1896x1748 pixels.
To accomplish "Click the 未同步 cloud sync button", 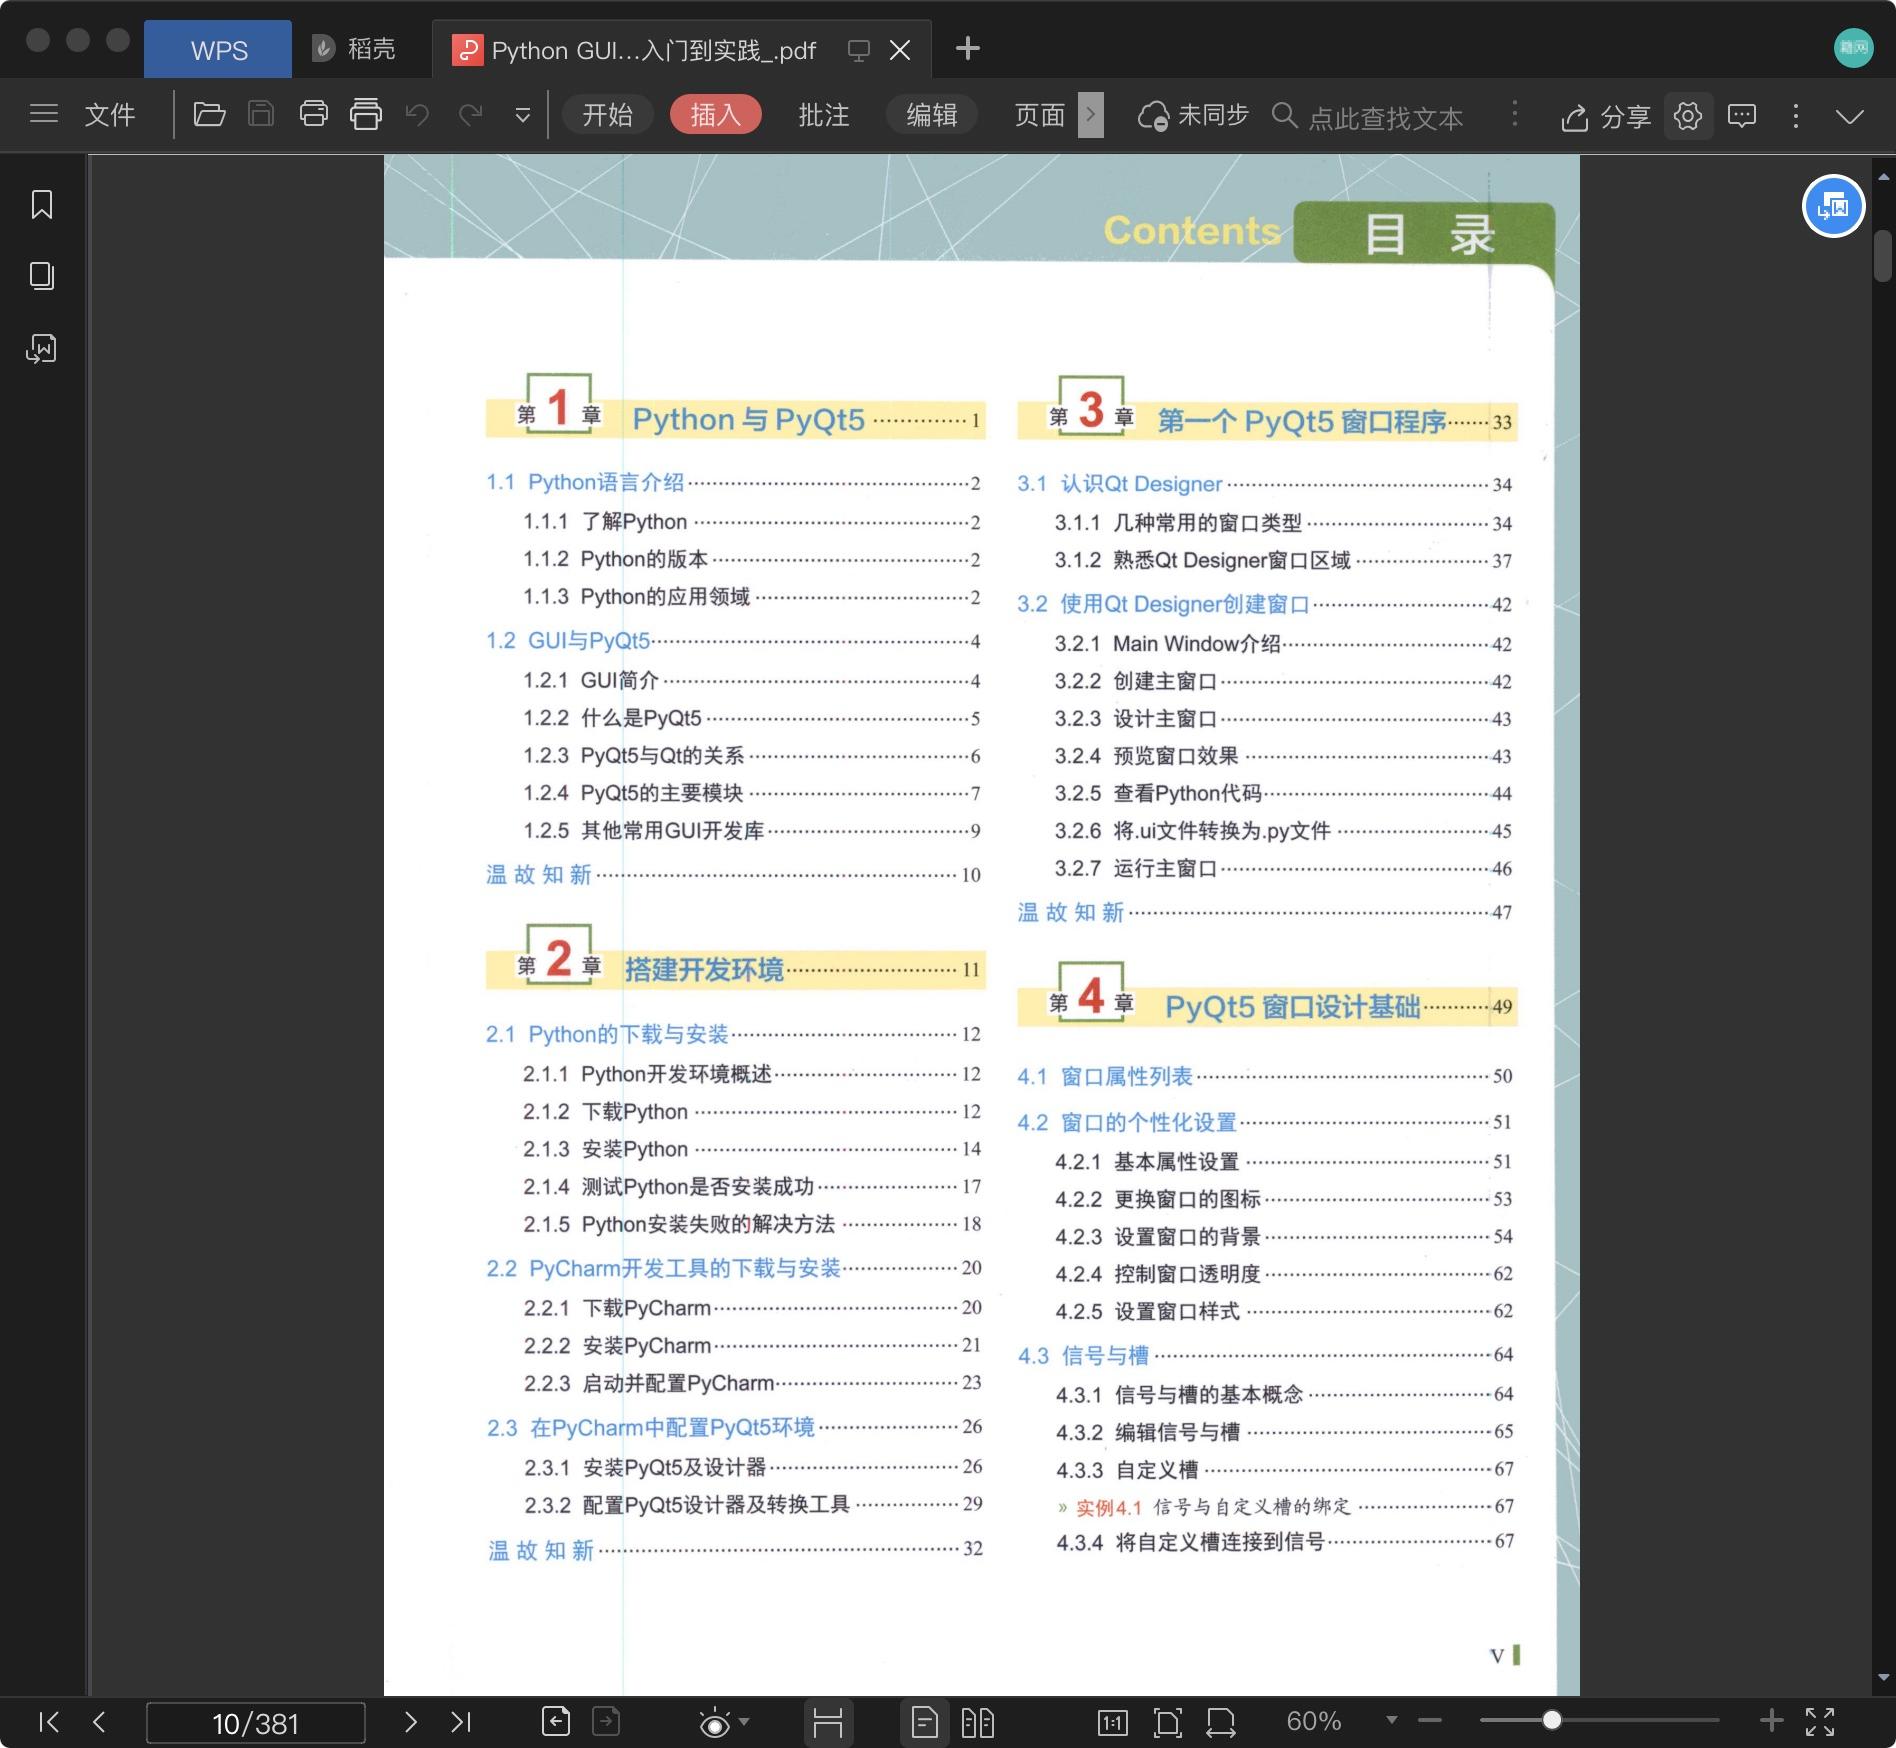I will (1194, 116).
